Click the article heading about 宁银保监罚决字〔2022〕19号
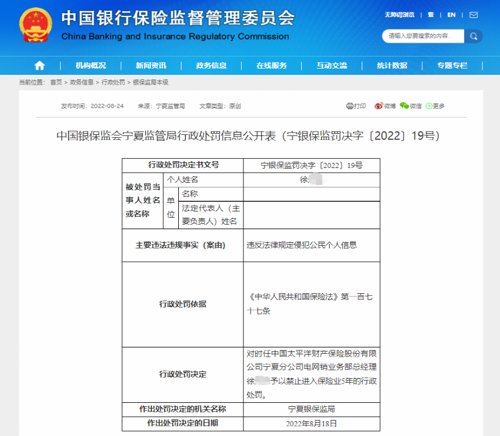The height and width of the screenshot is (436, 500). coord(248,136)
